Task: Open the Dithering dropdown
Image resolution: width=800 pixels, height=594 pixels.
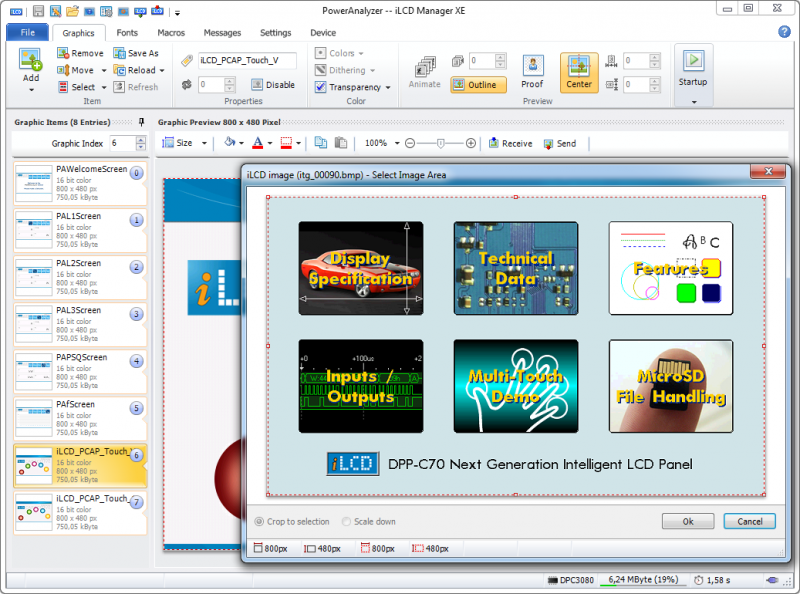Action: (x=344, y=70)
